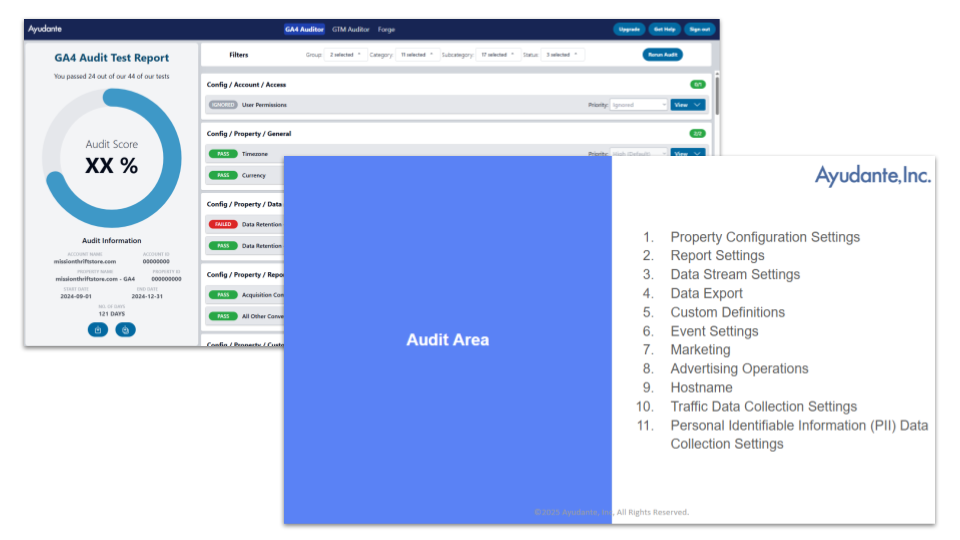Open the Category filter dropdown

tap(417, 54)
